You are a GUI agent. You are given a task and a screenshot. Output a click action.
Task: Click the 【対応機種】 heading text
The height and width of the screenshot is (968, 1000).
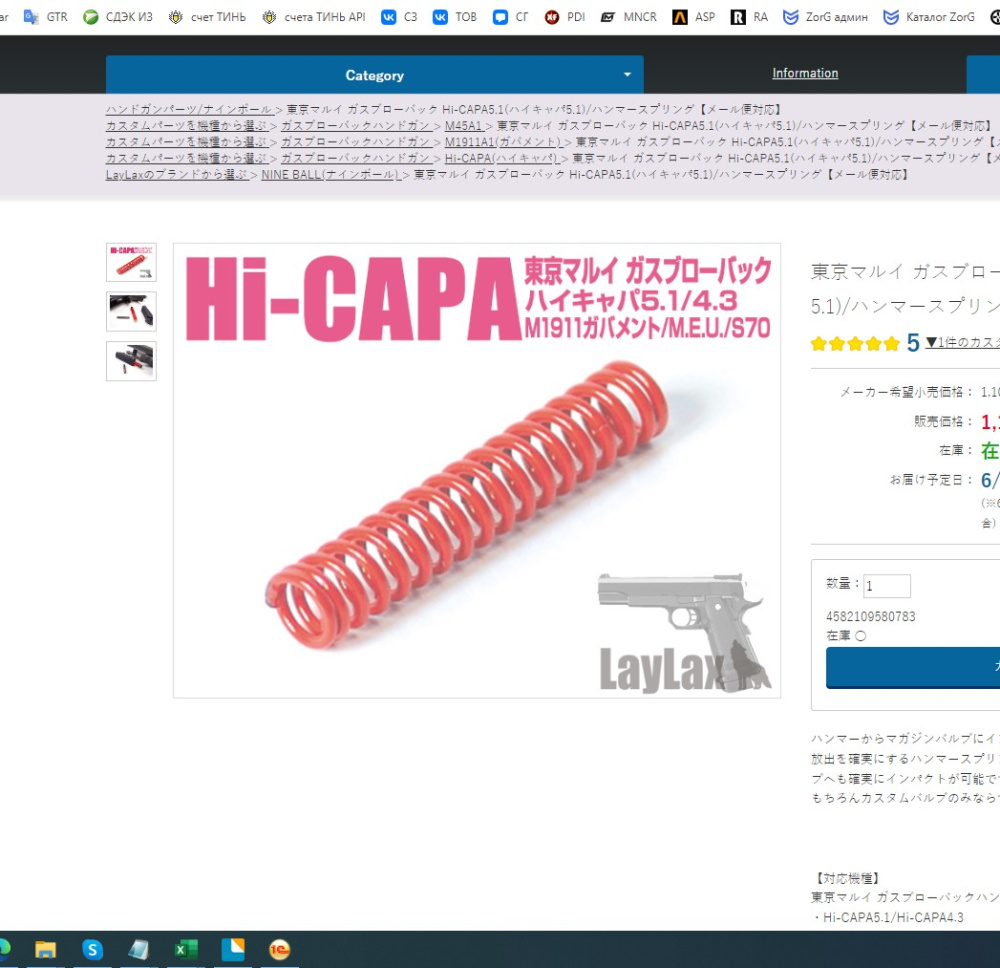point(848,878)
